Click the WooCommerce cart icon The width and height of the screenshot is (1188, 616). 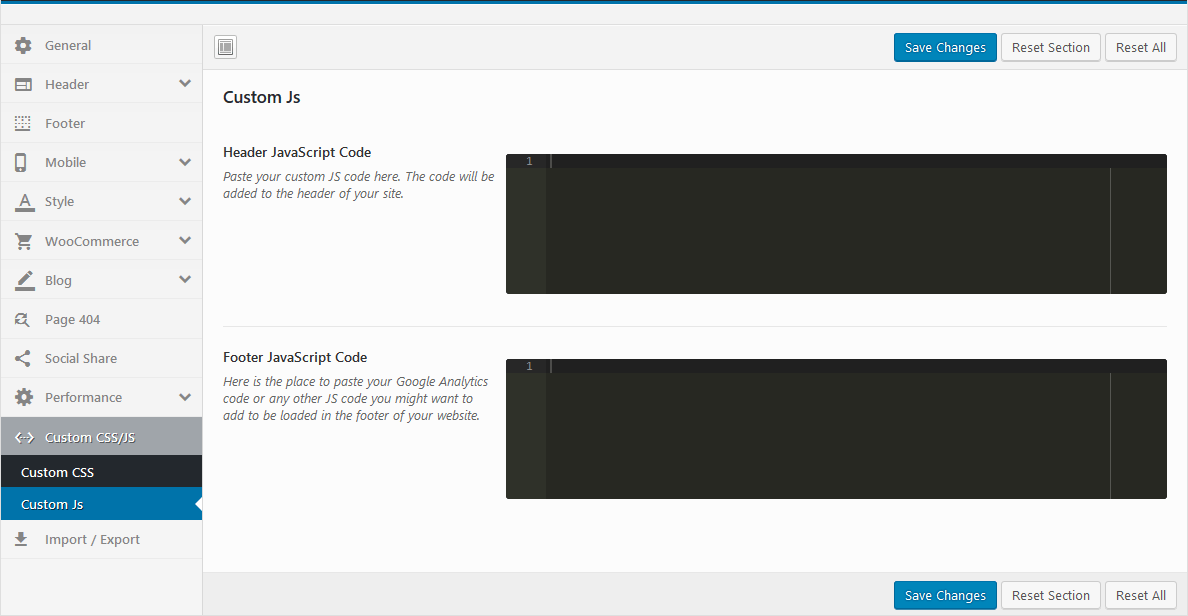click(x=24, y=241)
